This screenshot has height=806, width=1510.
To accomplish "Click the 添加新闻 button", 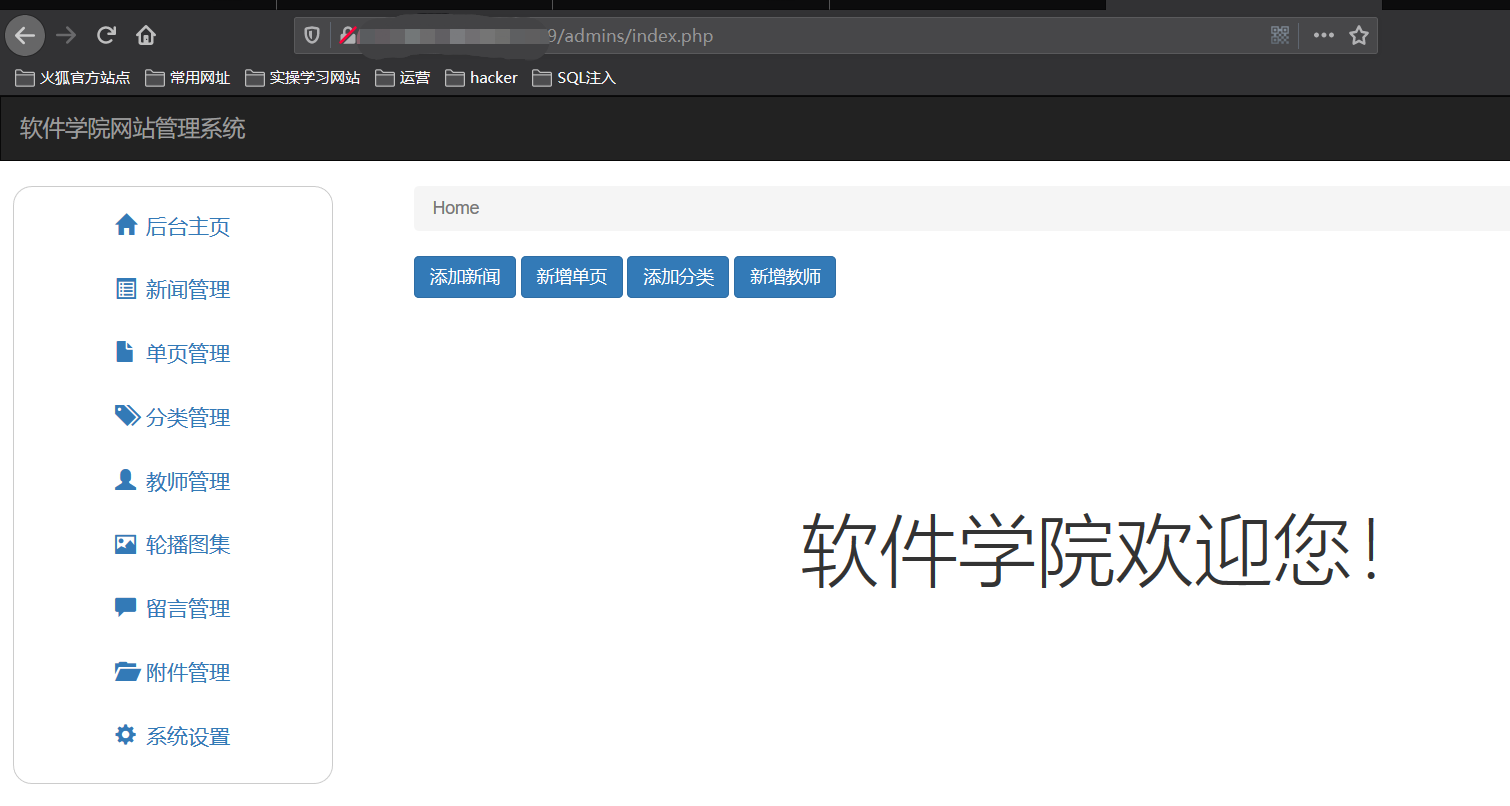I will tap(464, 276).
